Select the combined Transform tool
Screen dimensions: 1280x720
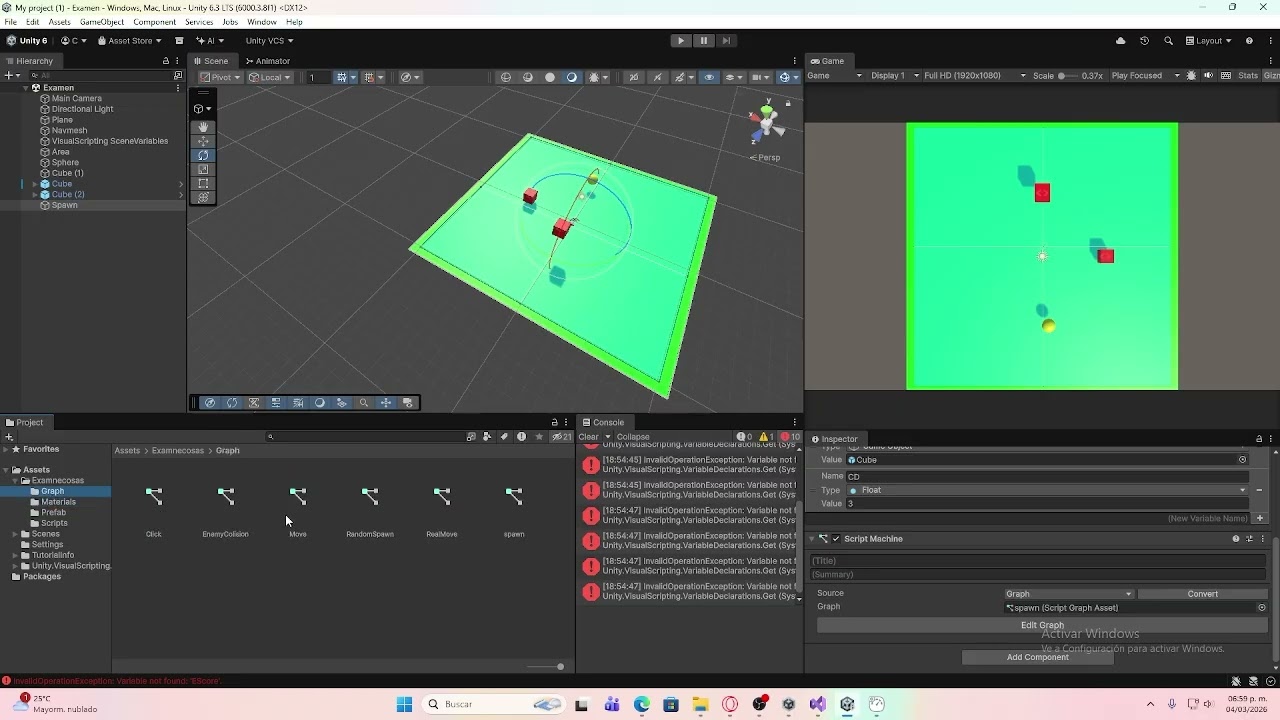tap(203, 197)
